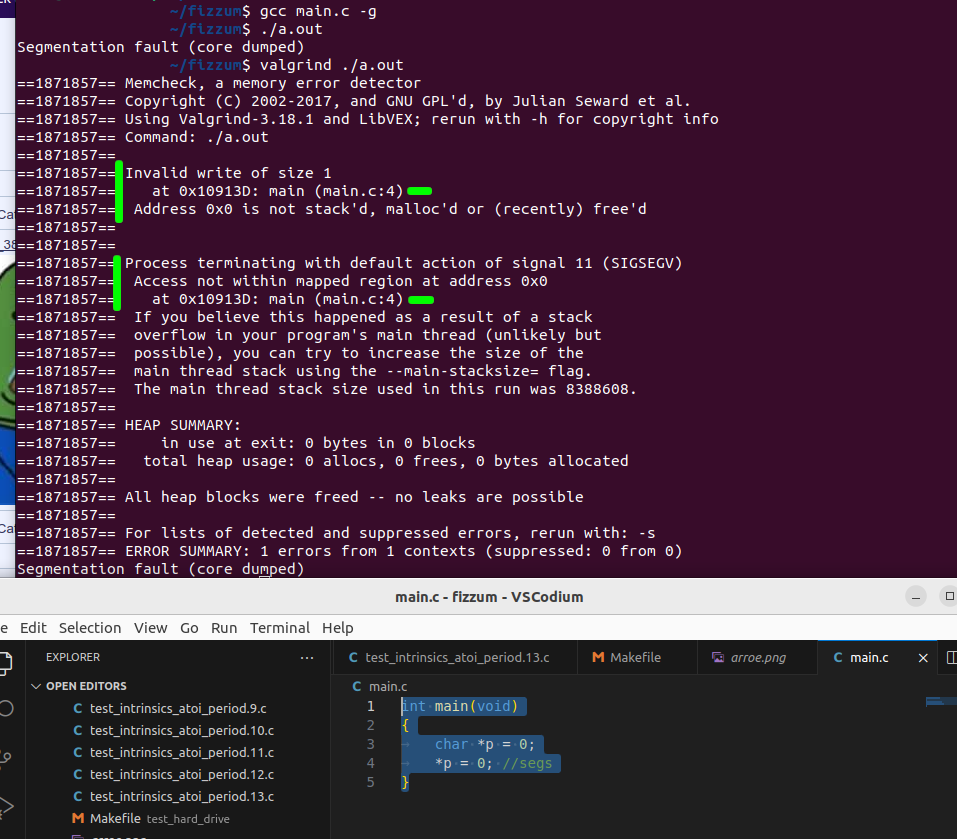Screen dimensions: 957x839
Task: Minimize the VSCodium window
Action: coord(915,596)
